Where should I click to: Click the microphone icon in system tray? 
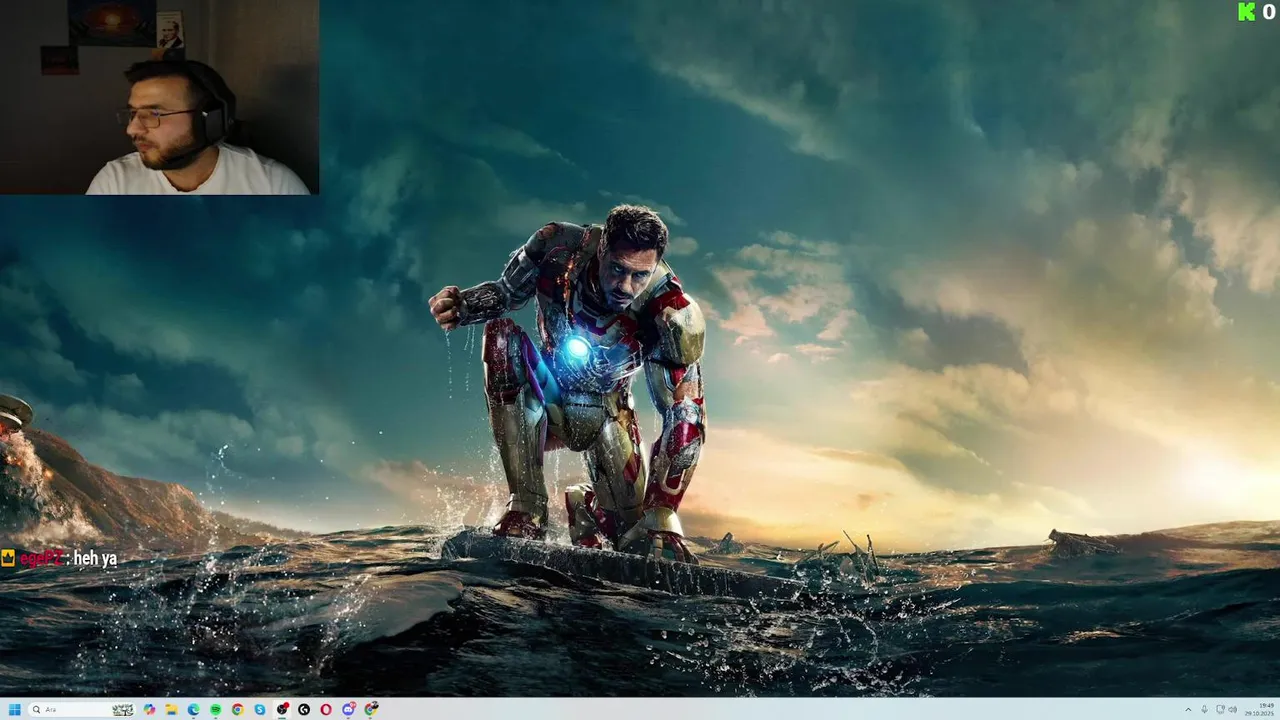(x=1204, y=709)
